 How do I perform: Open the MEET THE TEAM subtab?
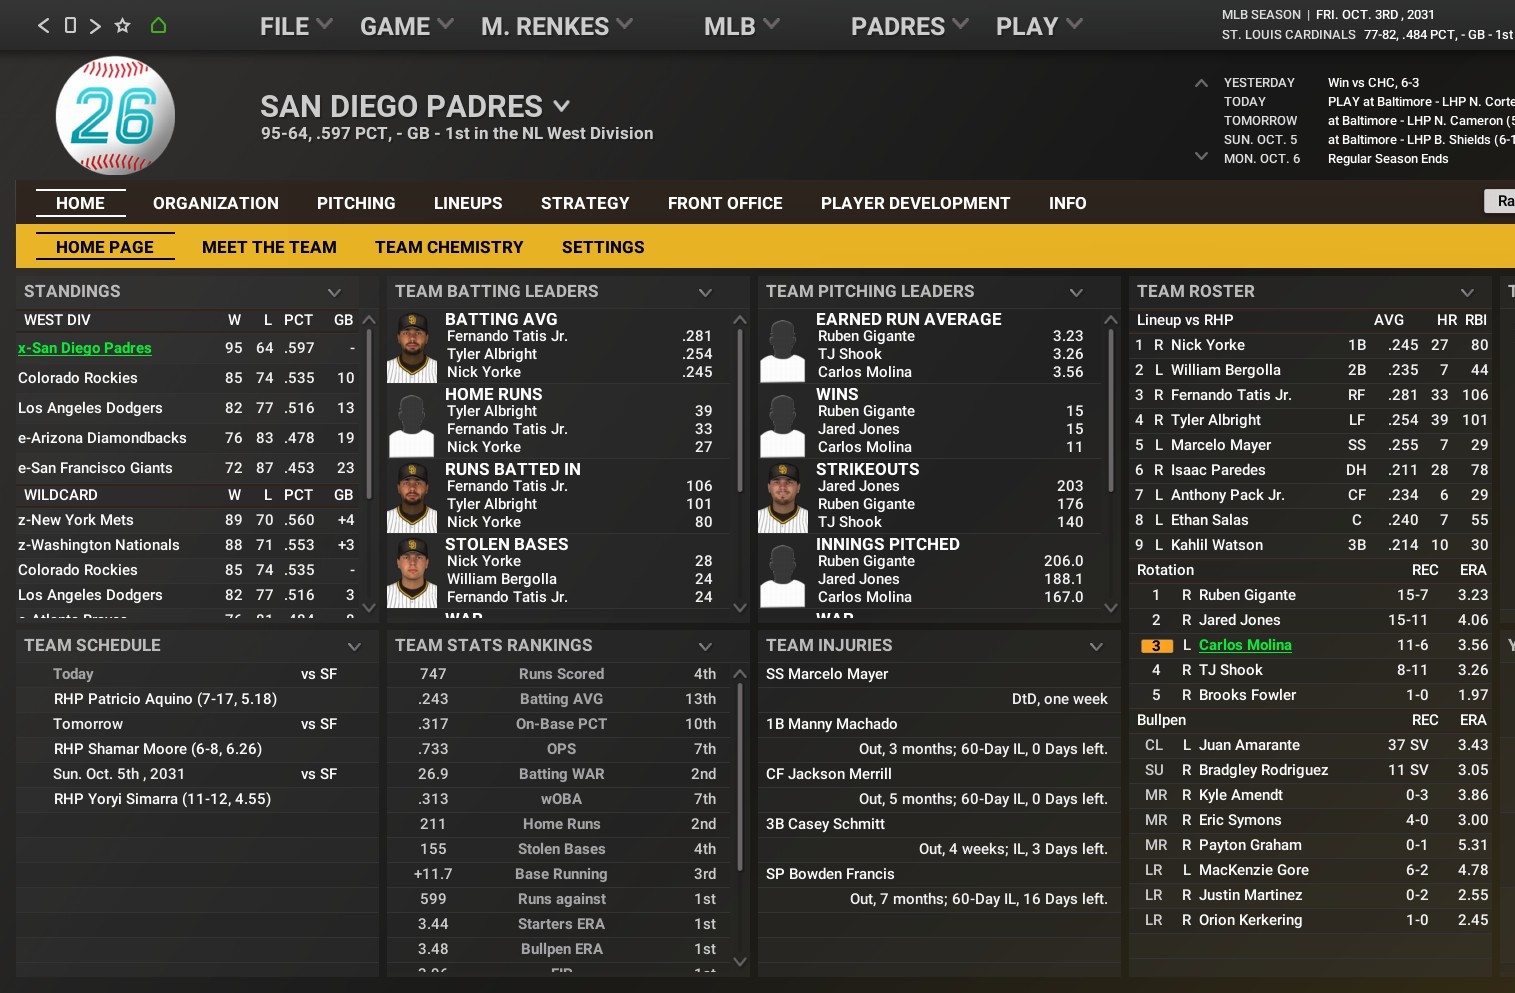pyautogui.click(x=269, y=247)
